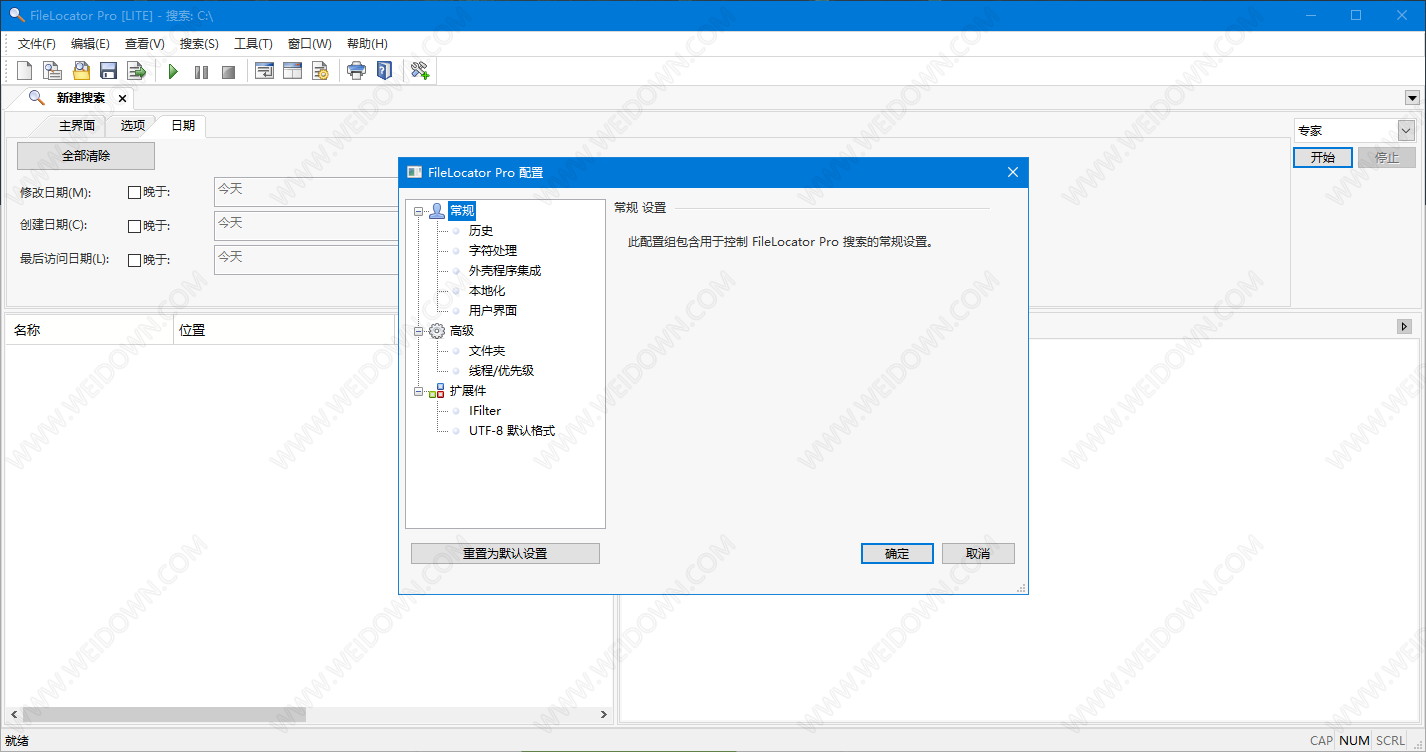Viewport: 1426px width, 752px height.
Task: Switch to the 主界面 tab
Action: pos(77,126)
